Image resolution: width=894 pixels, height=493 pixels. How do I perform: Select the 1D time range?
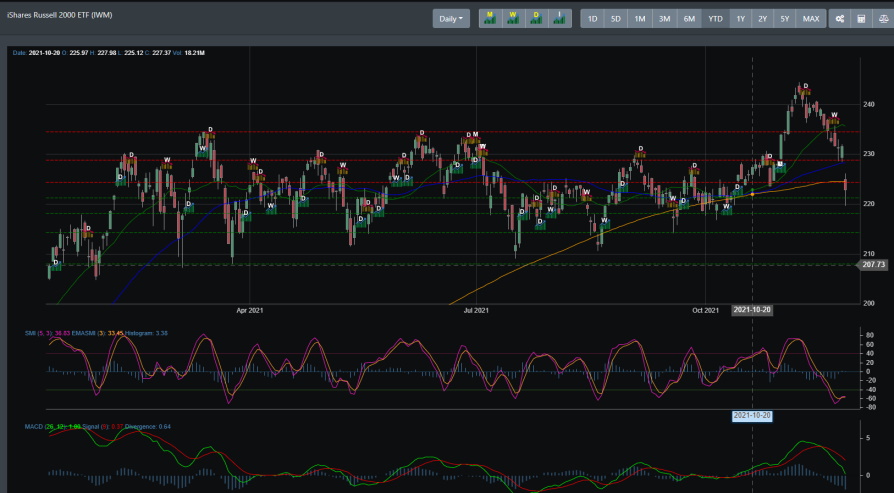[592, 18]
